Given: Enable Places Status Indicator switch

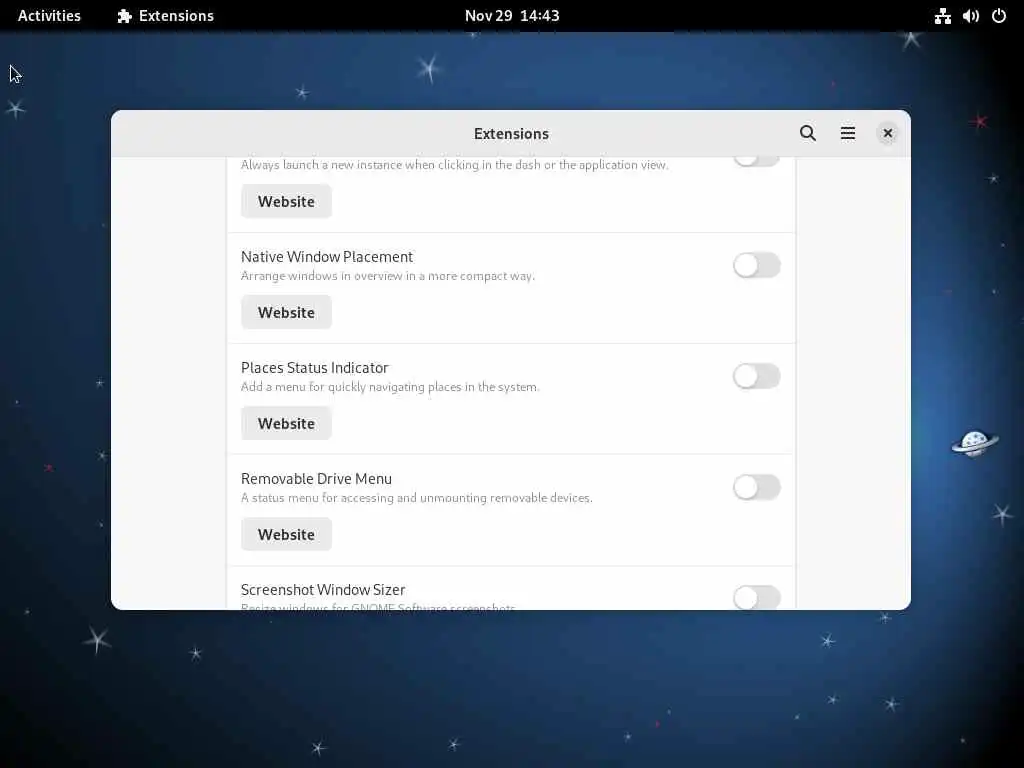Looking at the screenshot, I should tap(756, 376).
